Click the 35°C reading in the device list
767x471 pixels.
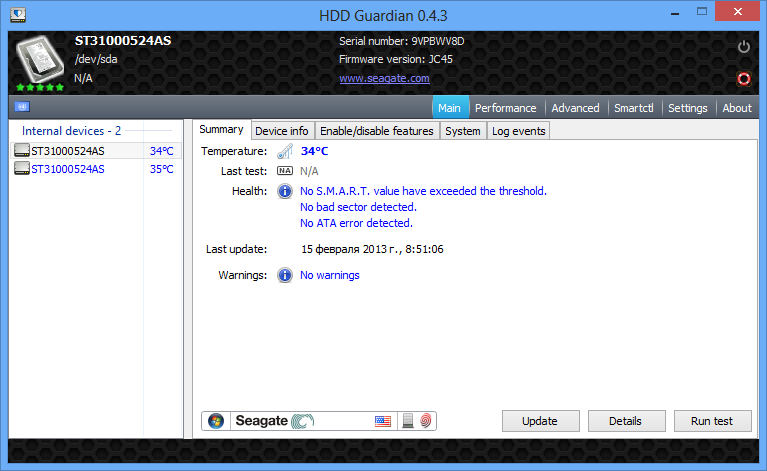click(161, 169)
